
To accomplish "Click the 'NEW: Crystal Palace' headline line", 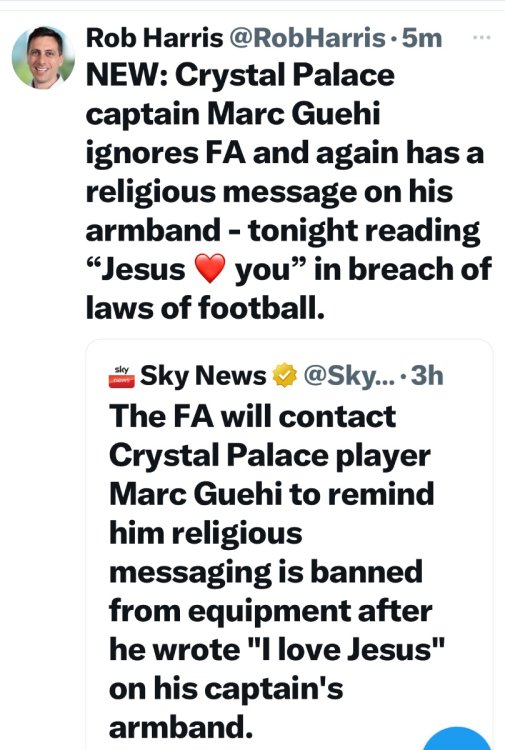I will click(240, 76).
